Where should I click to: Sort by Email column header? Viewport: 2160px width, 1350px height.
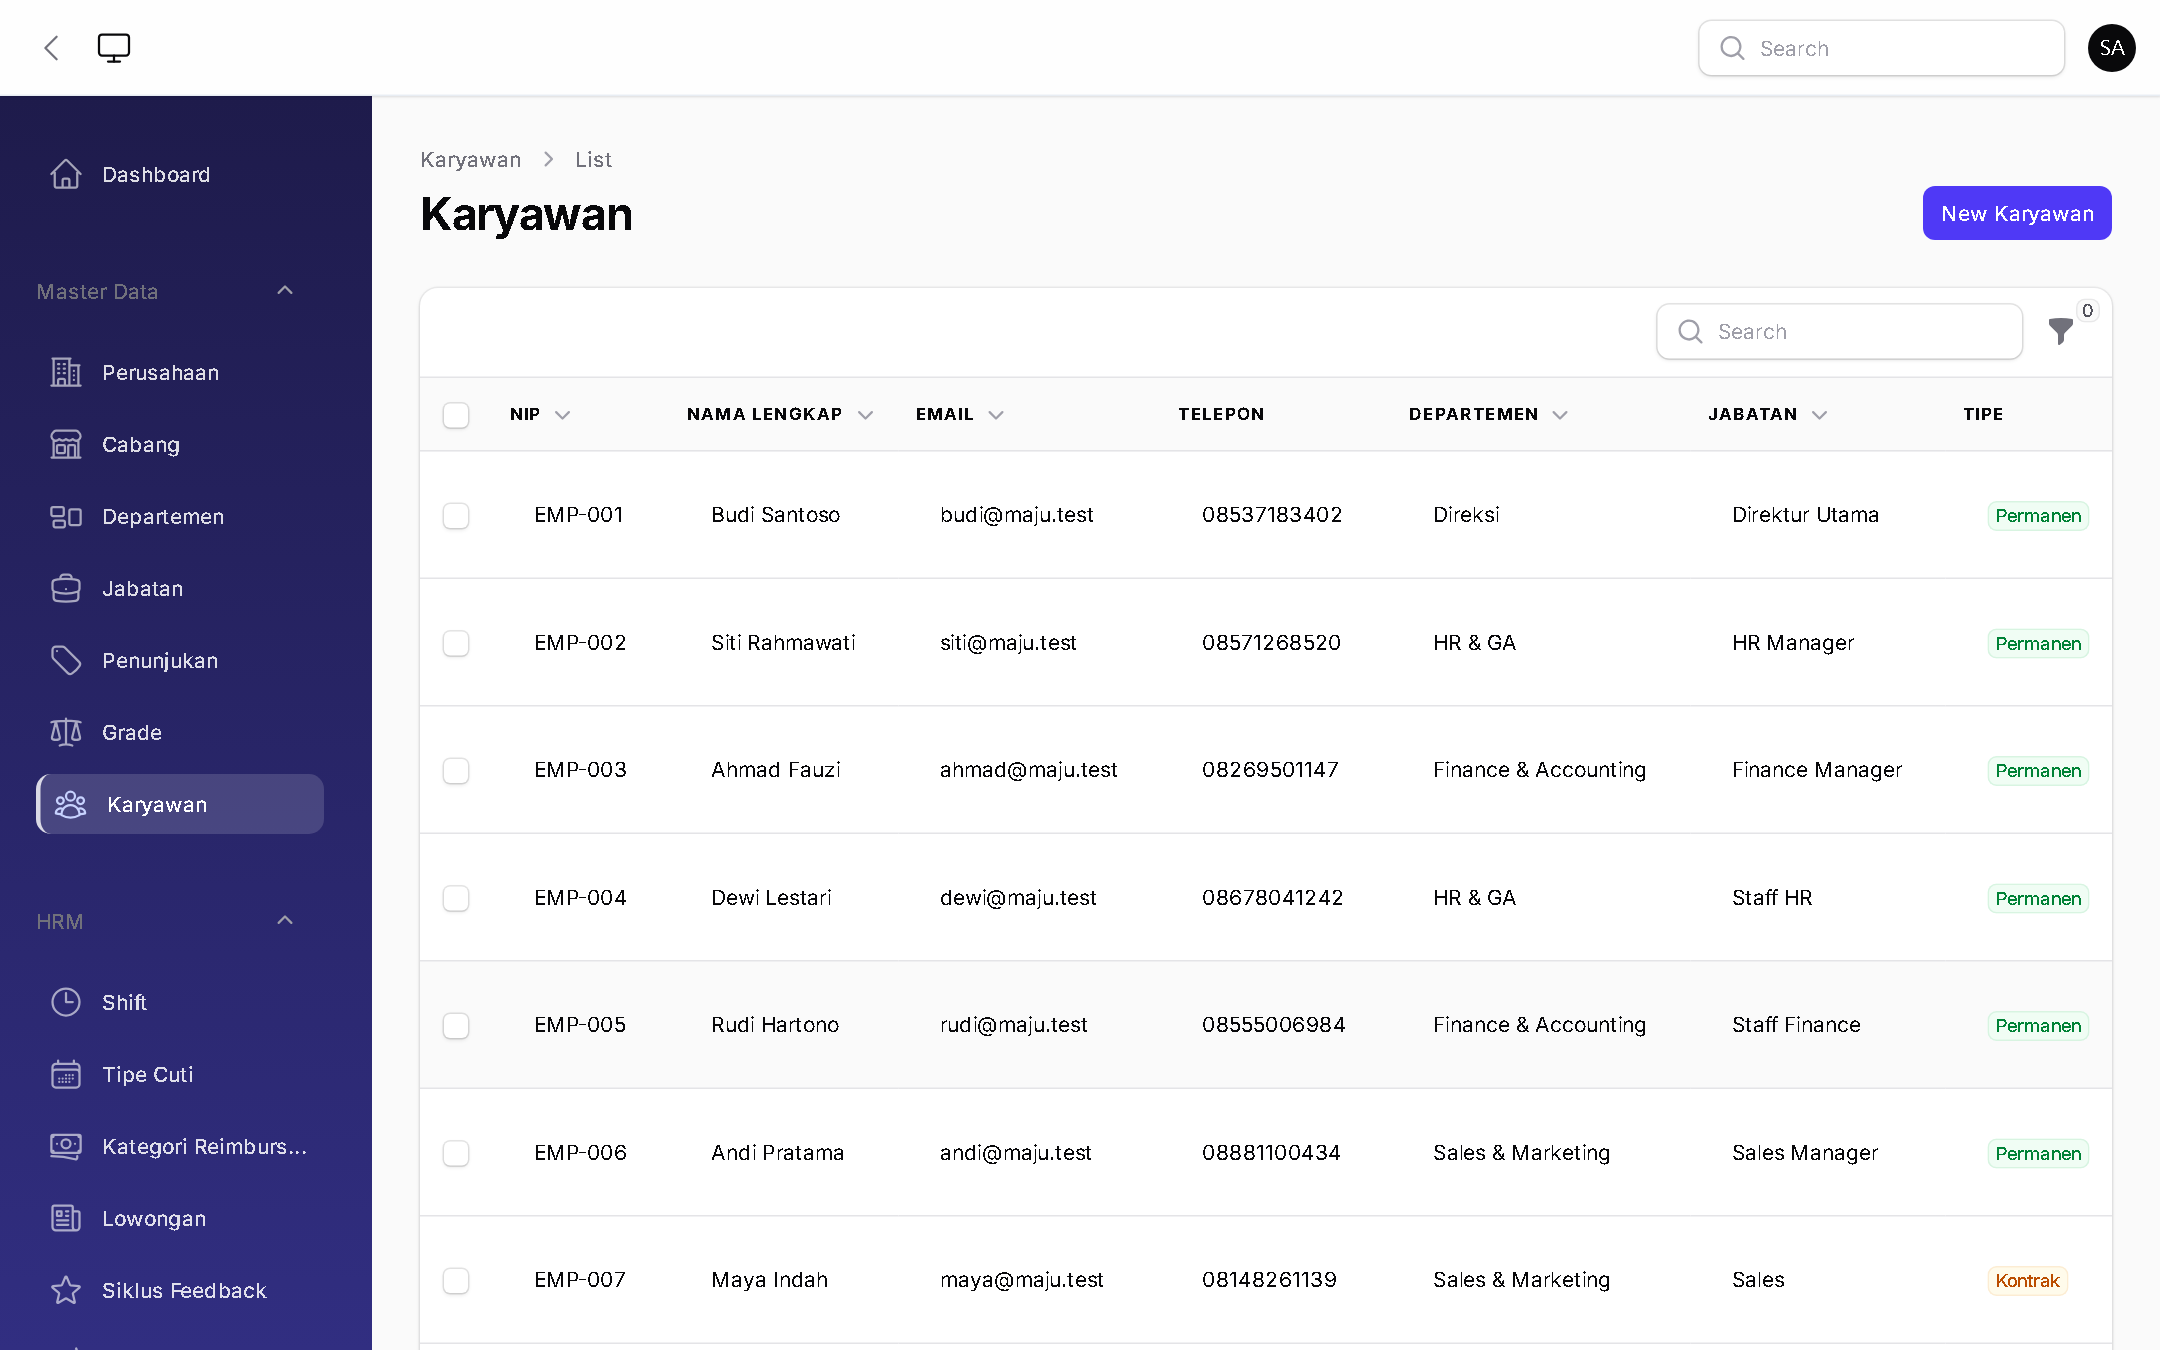959,414
